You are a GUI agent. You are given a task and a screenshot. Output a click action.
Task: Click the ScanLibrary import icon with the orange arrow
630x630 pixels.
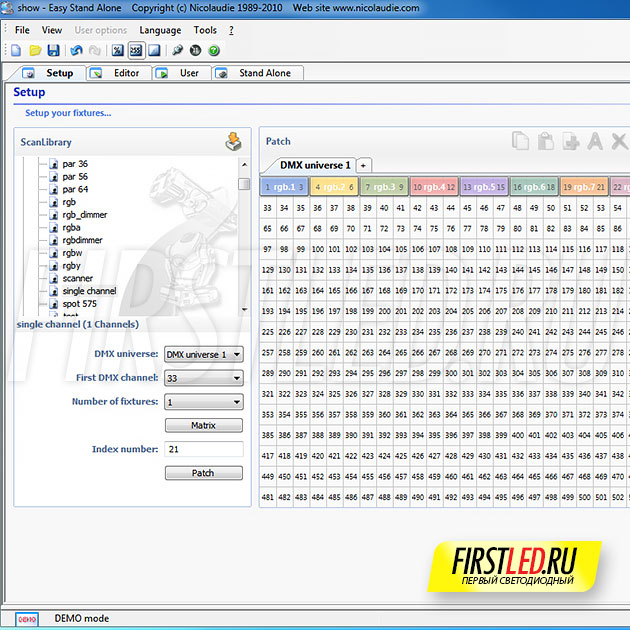(234, 142)
